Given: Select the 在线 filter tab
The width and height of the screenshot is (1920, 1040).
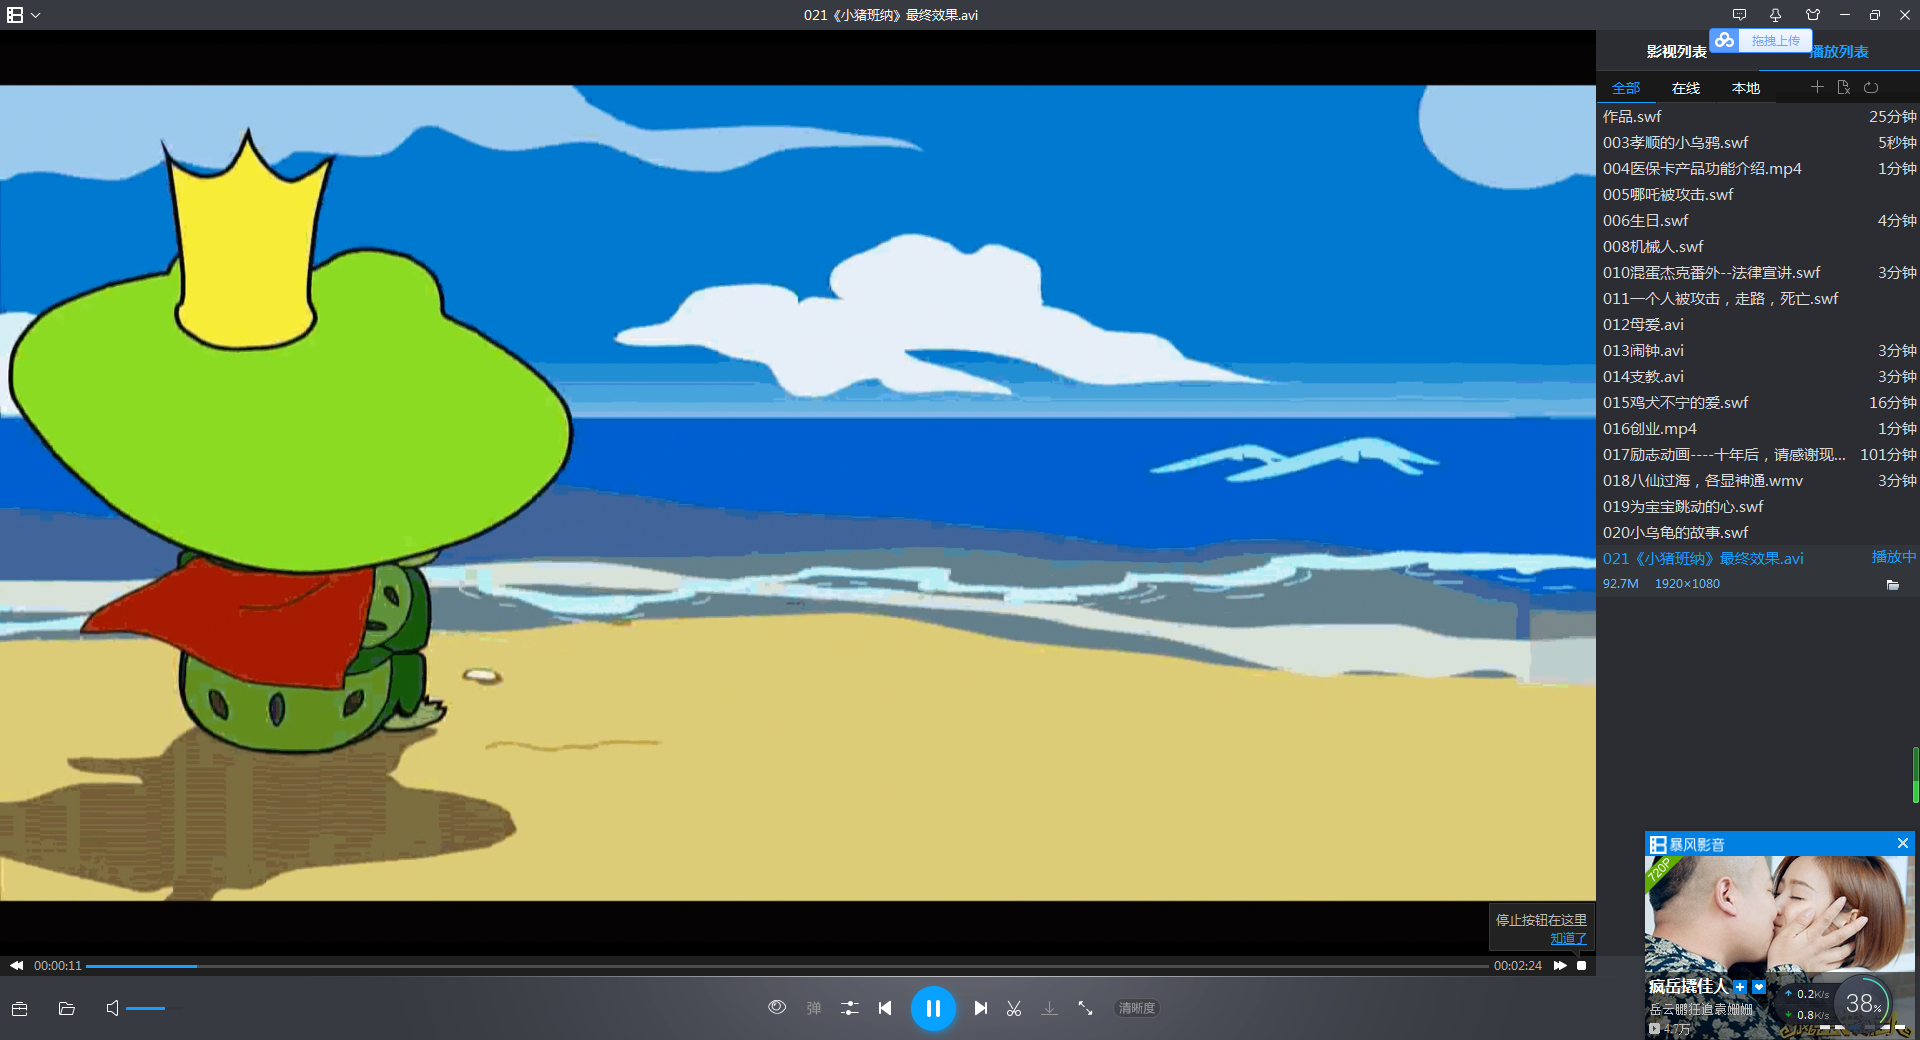Looking at the screenshot, I should tap(1686, 88).
